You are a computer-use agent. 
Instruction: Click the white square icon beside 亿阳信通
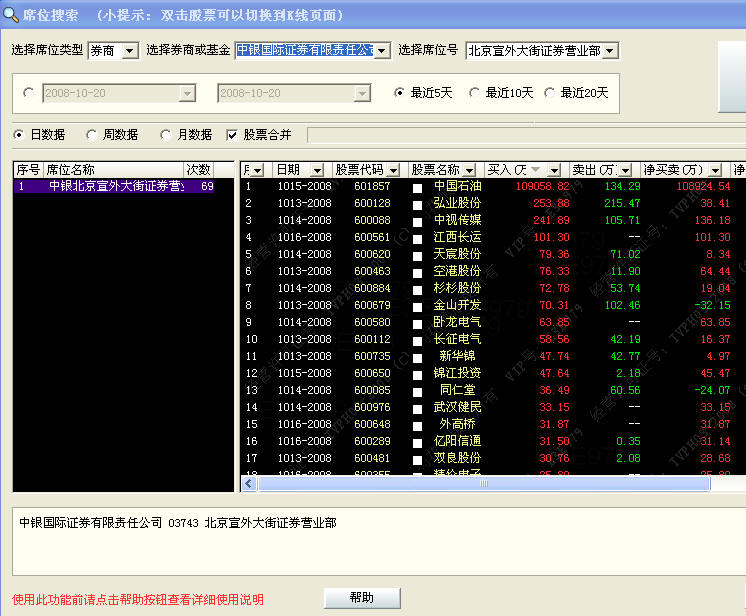coord(418,442)
